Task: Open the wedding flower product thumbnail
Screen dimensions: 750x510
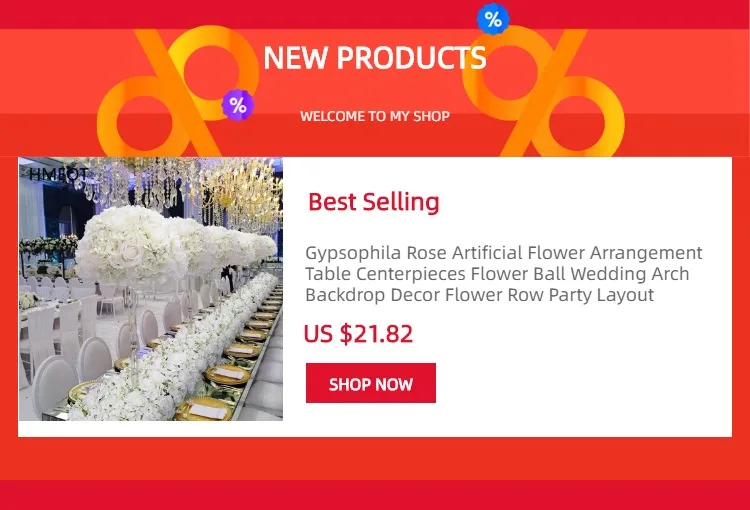Action: point(151,289)
